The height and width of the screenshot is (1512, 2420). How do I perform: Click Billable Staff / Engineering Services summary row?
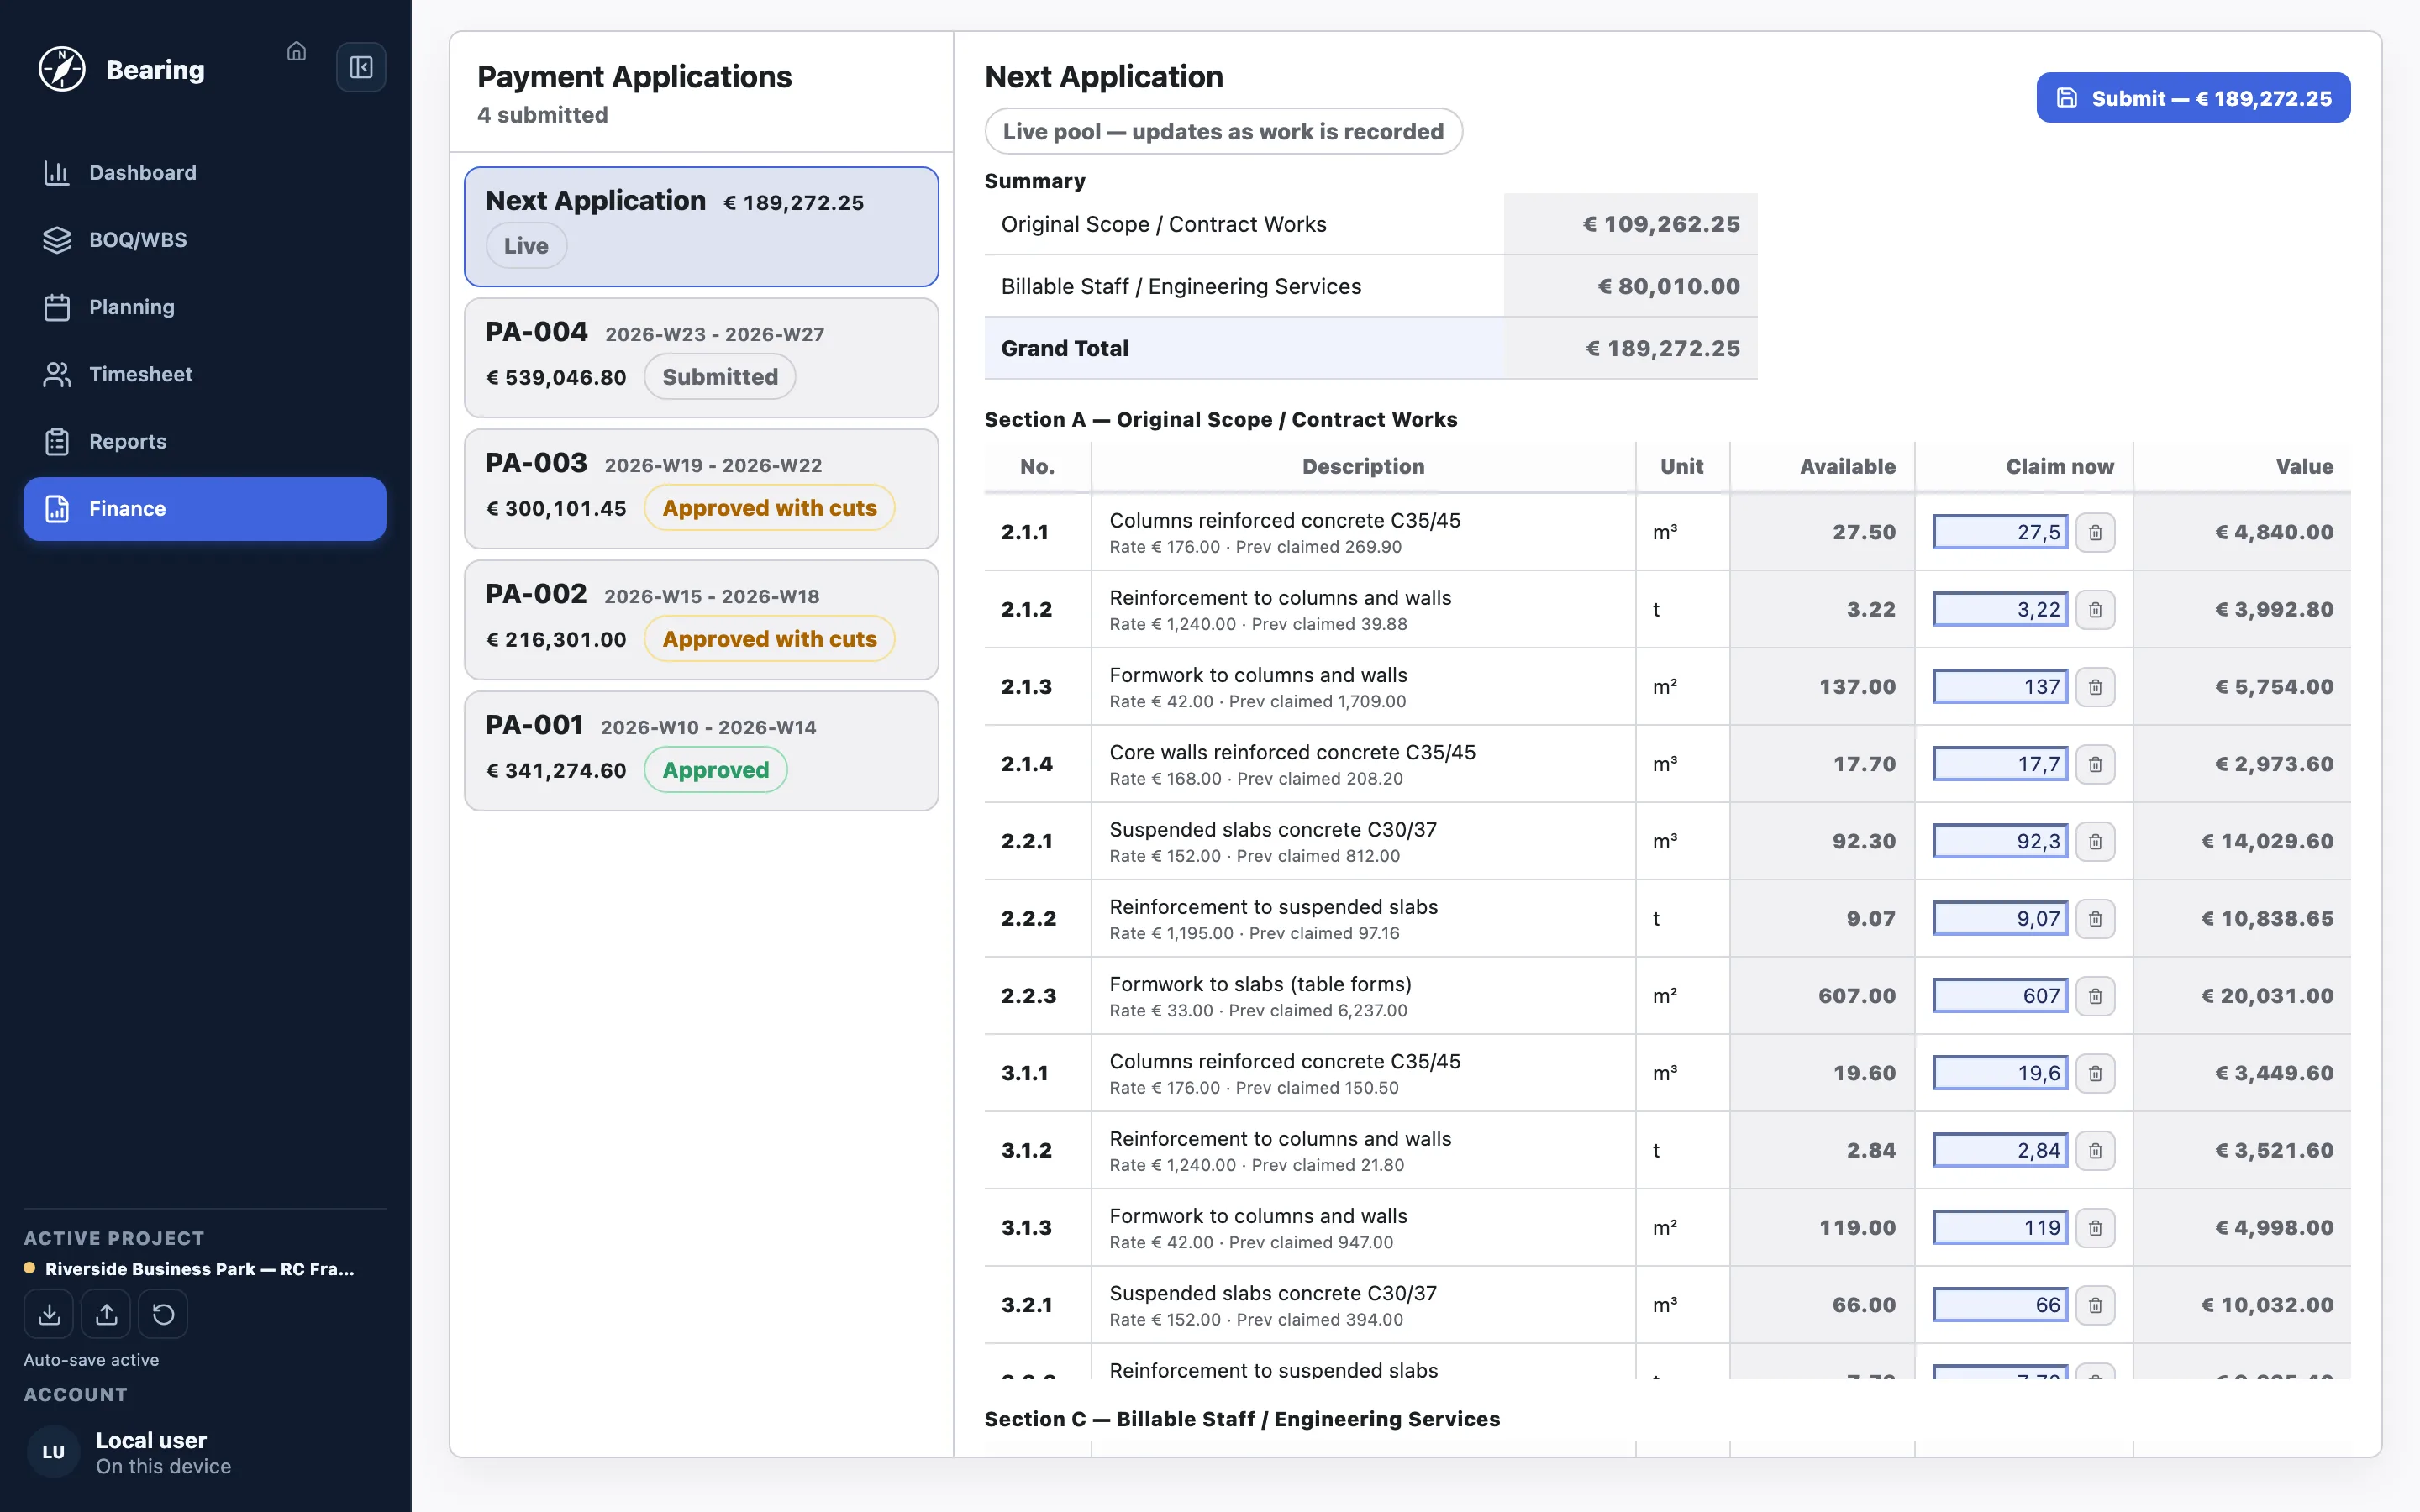[x=1370, y=286]
